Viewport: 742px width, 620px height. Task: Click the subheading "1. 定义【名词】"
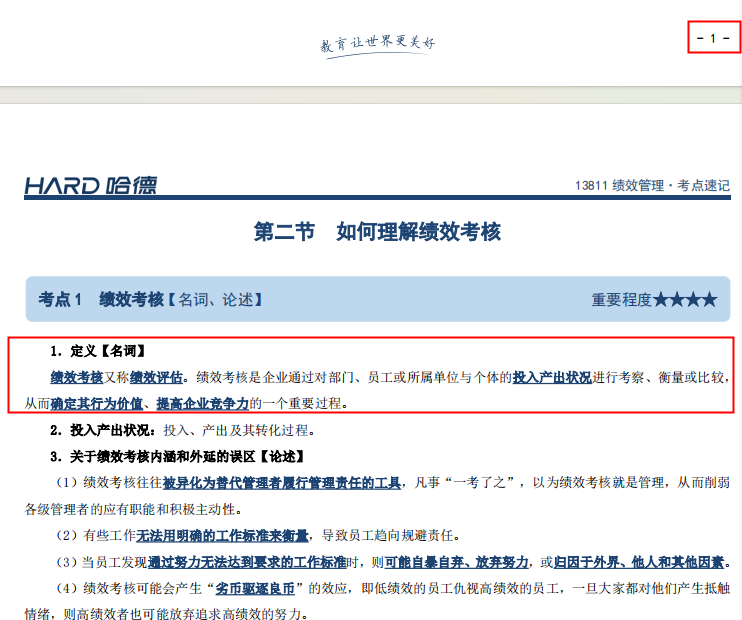pyautogui.click(x=98, y=351)
